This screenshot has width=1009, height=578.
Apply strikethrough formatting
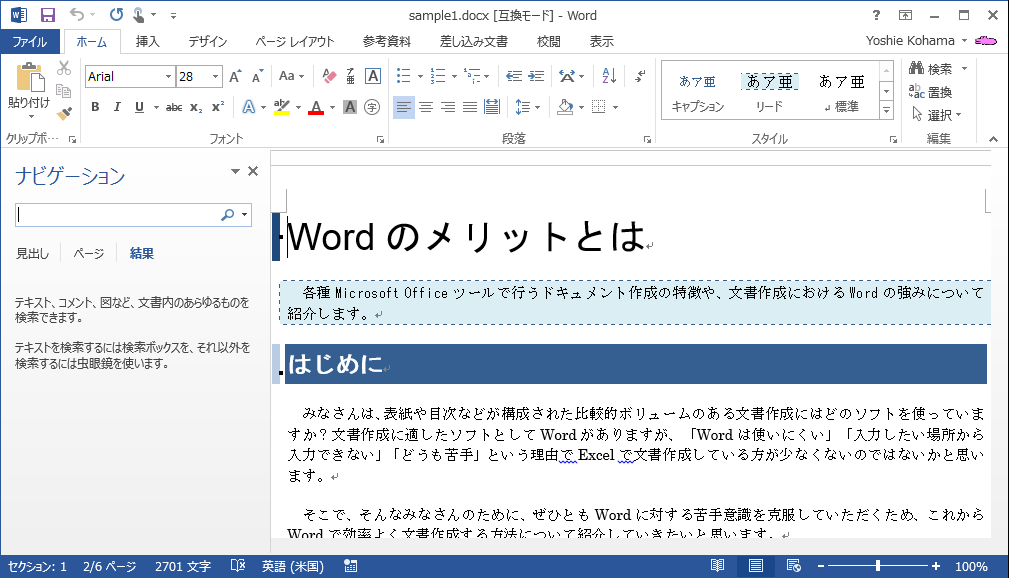174,107
